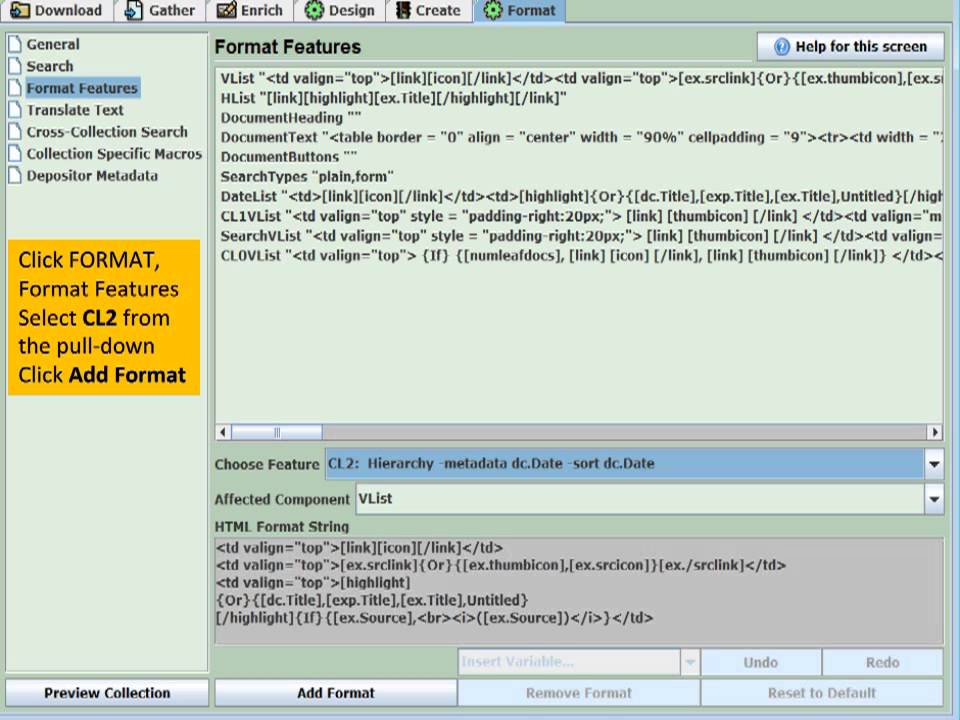The width and height of the screenshot is (960, 720).
Task: Select the DocumentHeading row
Action: [x=579, y=118]
